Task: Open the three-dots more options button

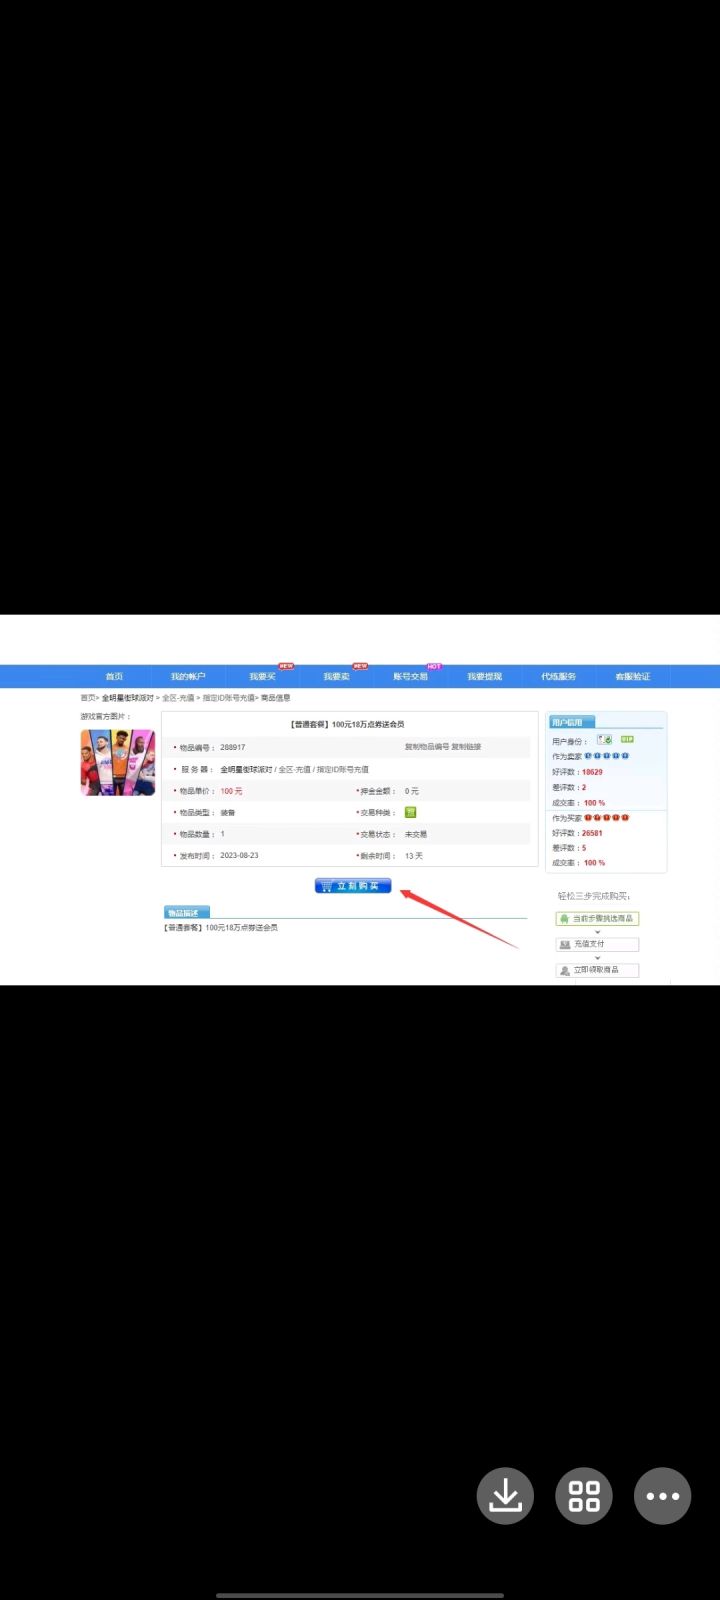Action: click(663, 1496)
